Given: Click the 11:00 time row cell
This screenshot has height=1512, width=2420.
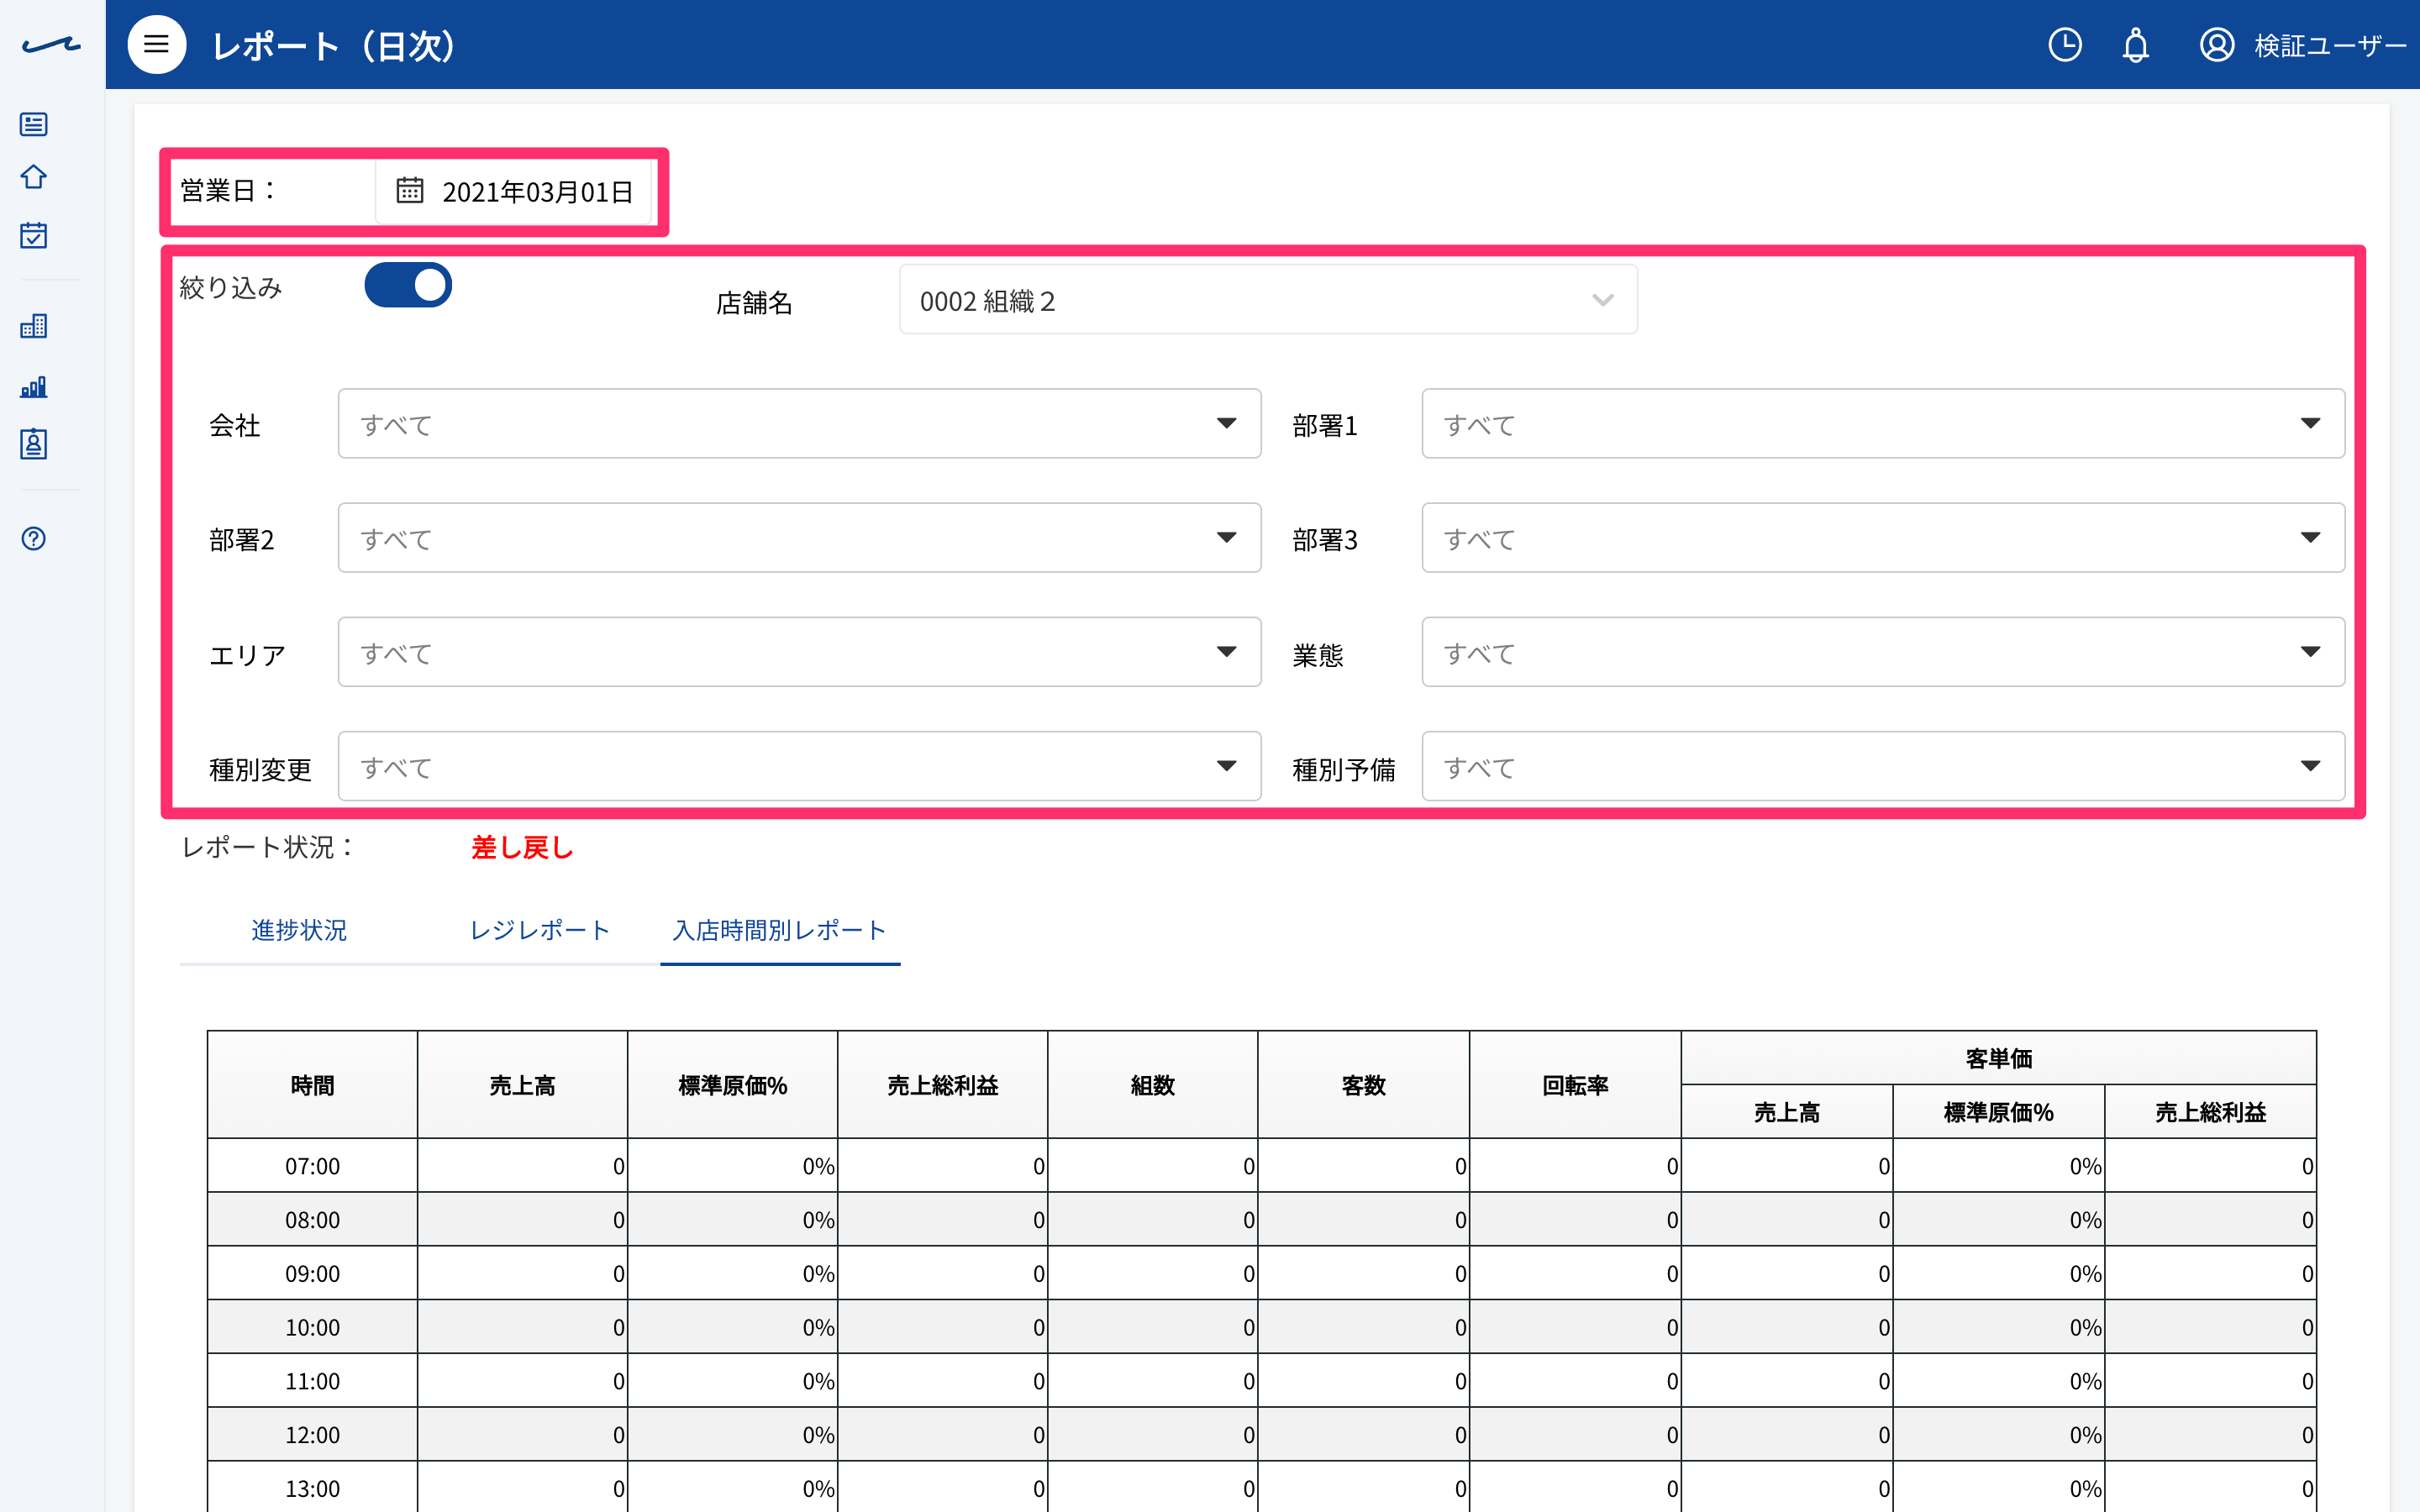Looking at the screenshot, I should (312, 1381).
